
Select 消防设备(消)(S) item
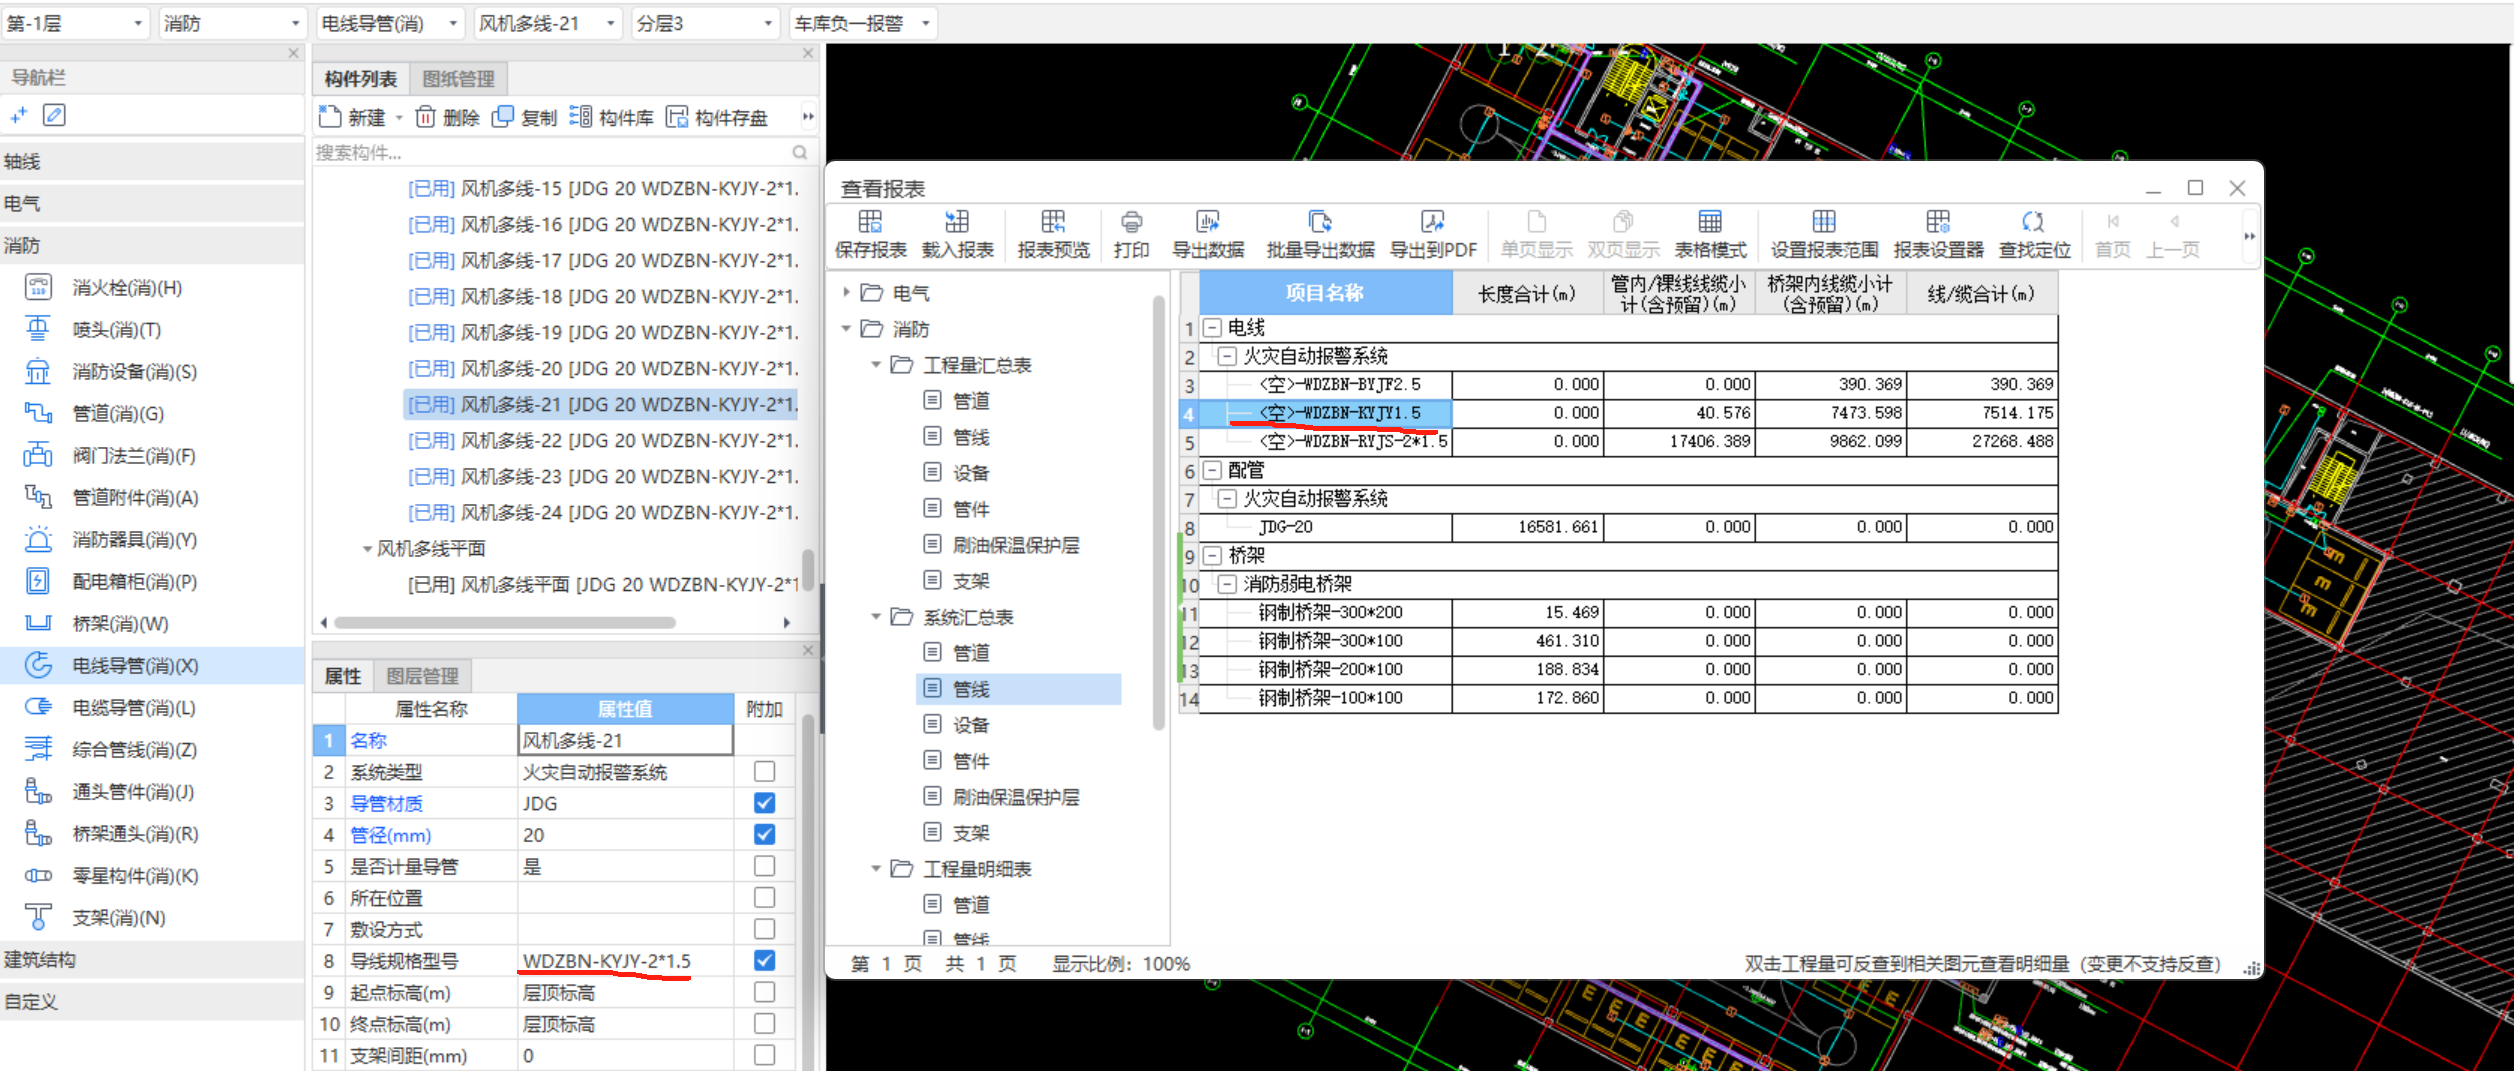coord(134,372)
